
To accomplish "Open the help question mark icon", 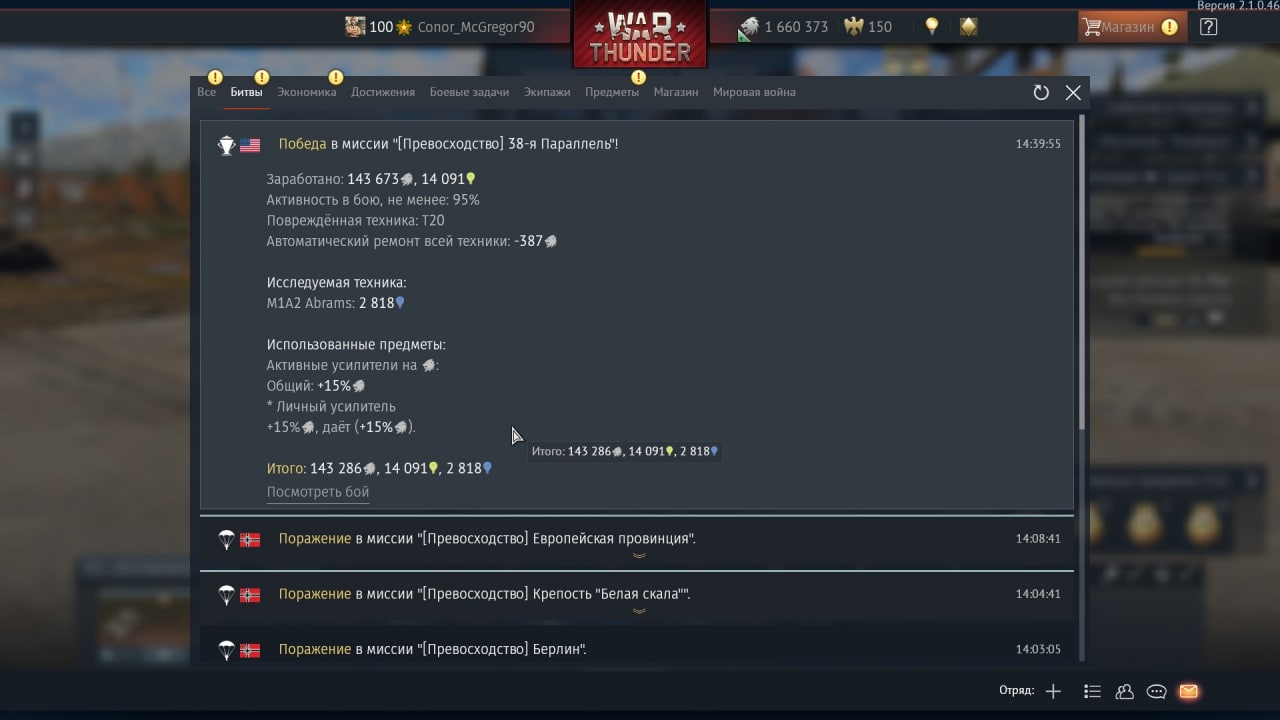I will (1208, 27).
